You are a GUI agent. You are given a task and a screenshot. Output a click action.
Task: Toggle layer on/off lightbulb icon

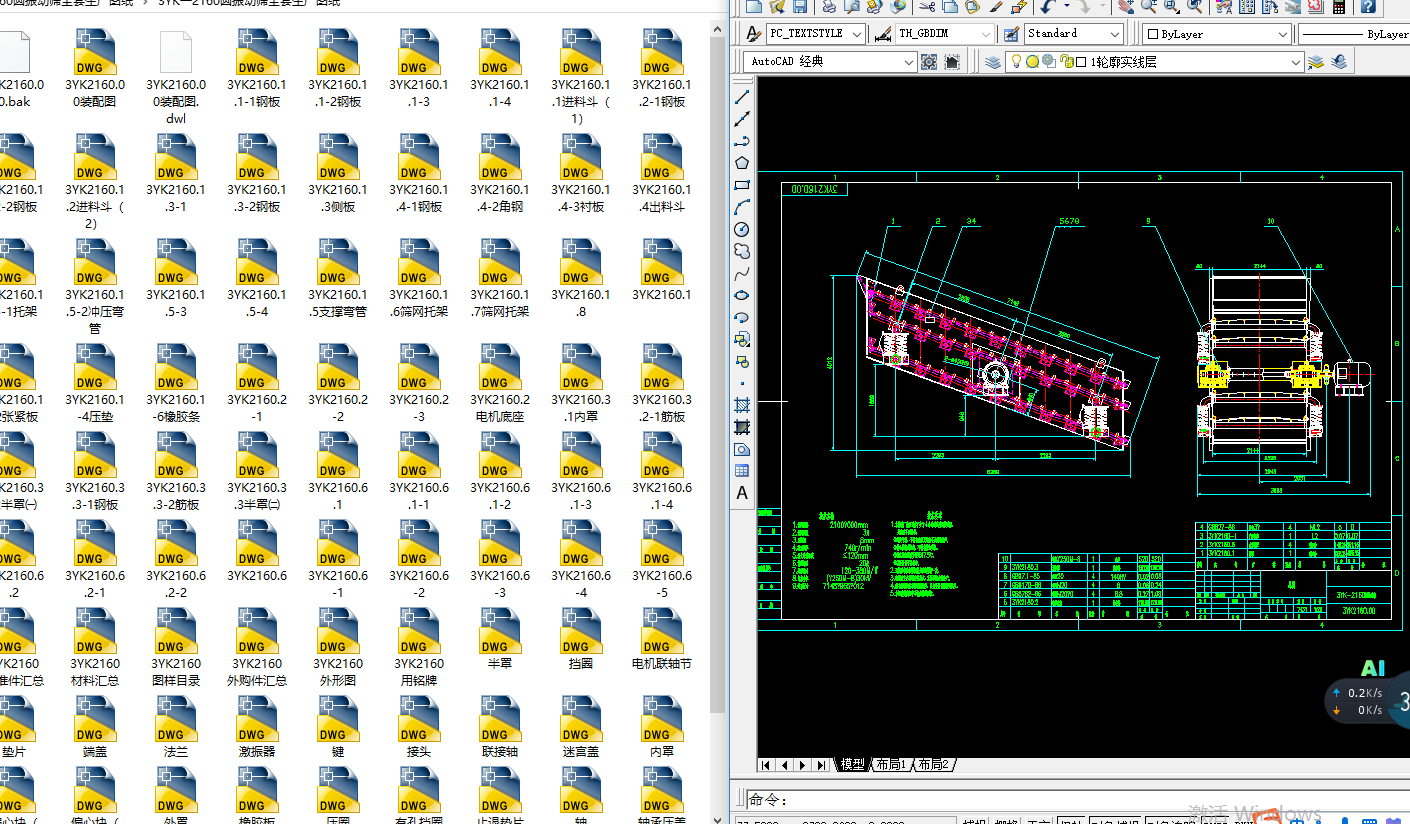[1016, 62]
